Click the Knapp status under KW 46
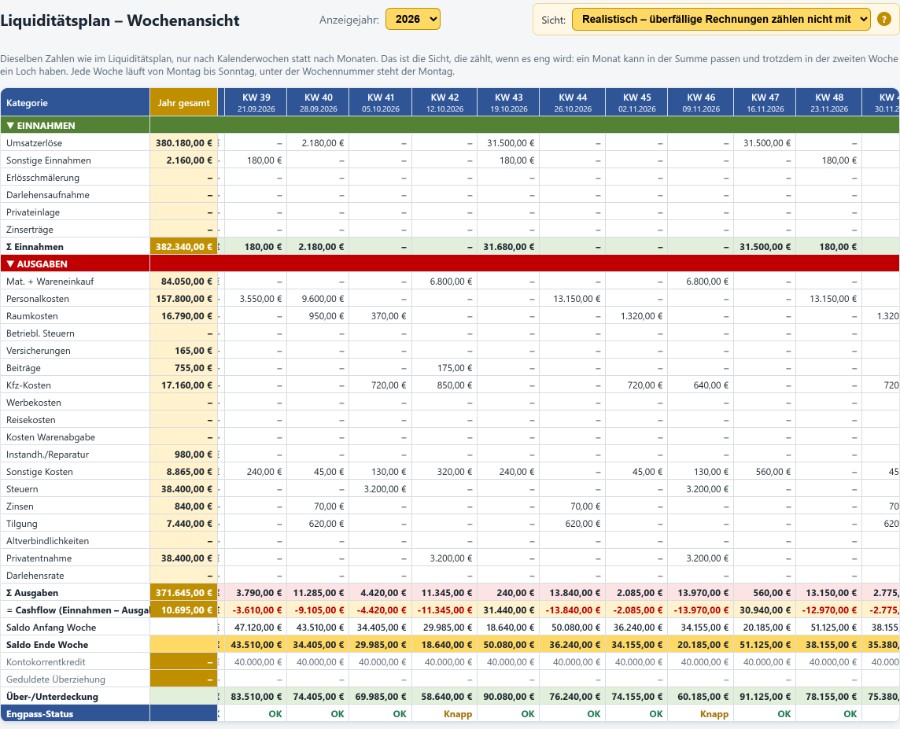Image resolution: width=900 pixels, height=729 pixels. point(714,714)
